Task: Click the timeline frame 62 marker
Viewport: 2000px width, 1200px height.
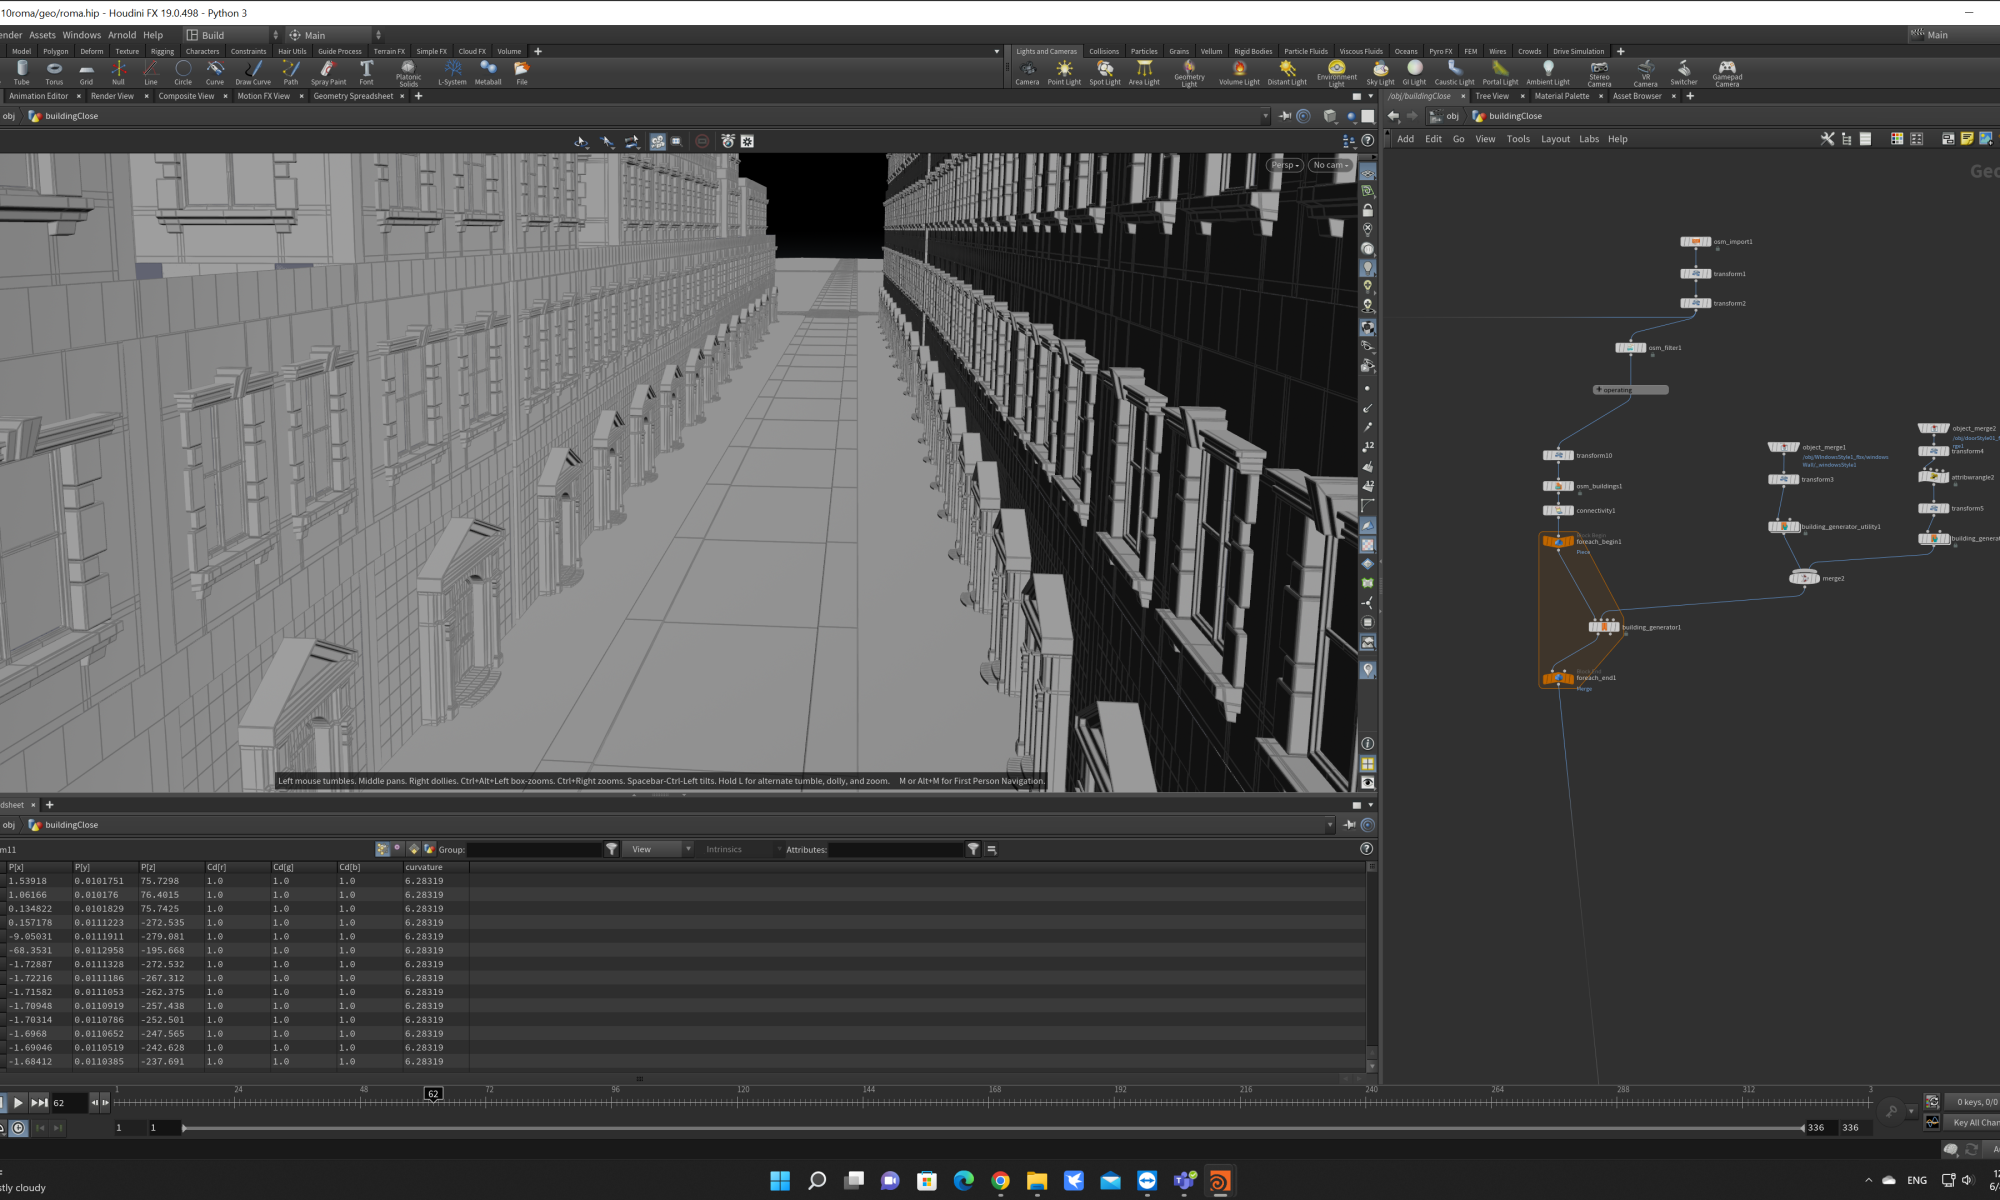Action: point(433,1094)
